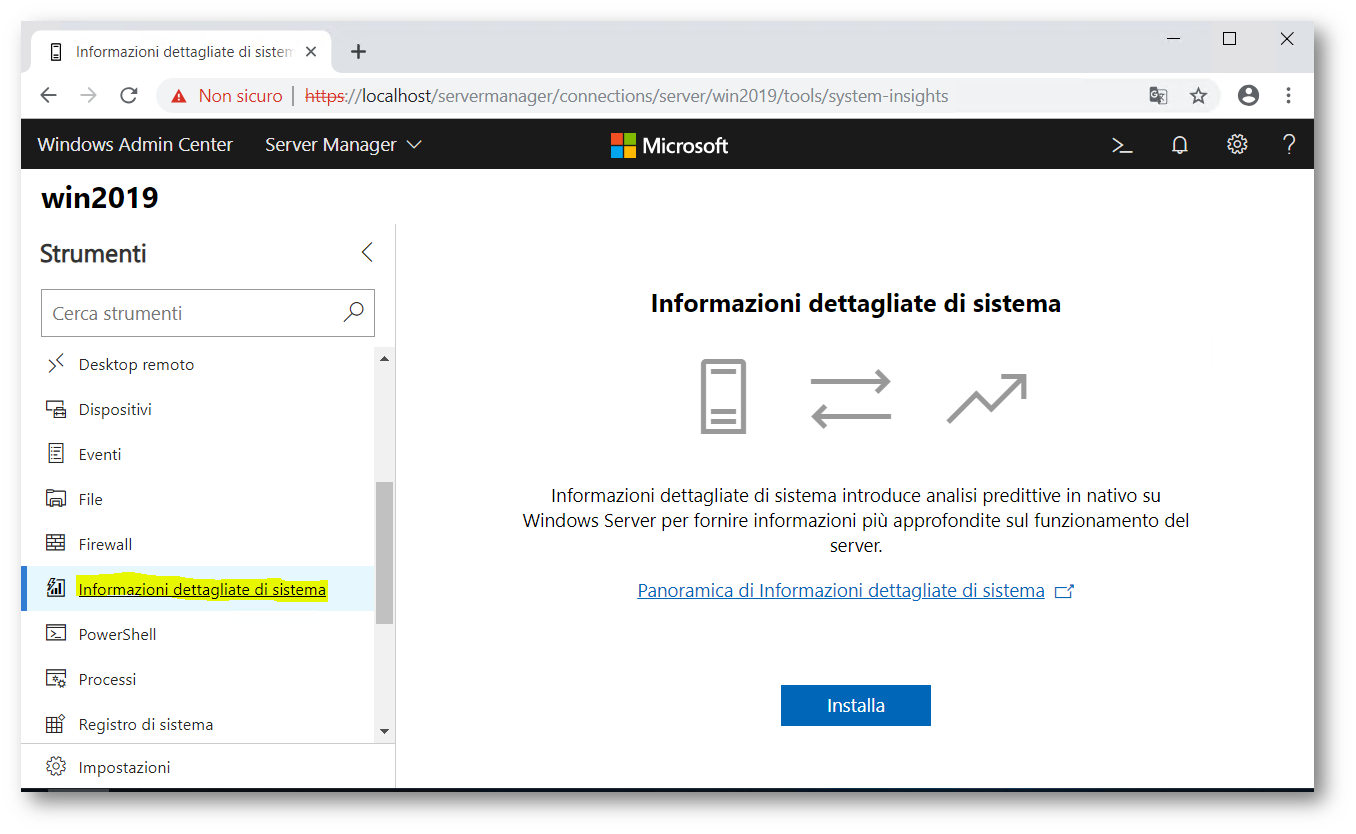Open the Chrome profile avatar

tap(1248, 96)
